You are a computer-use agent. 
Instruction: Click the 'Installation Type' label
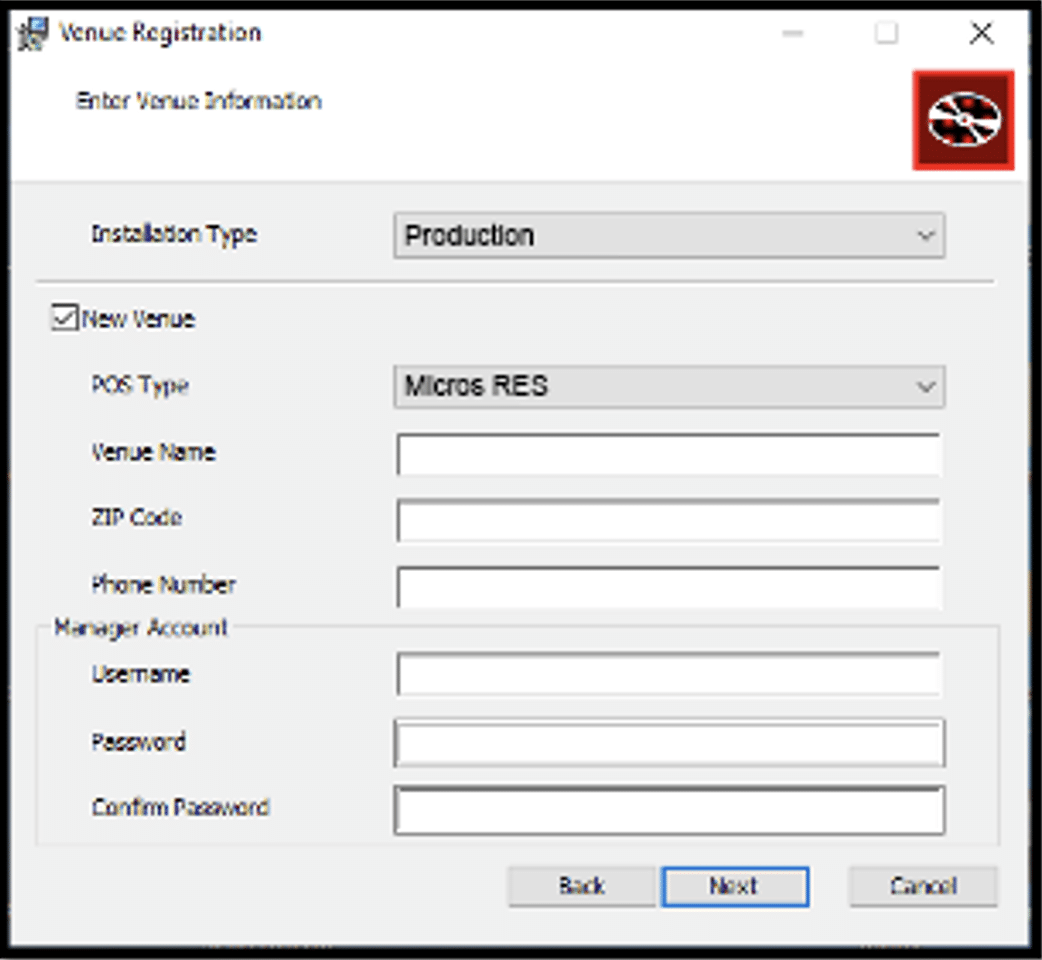click(174, 235)
